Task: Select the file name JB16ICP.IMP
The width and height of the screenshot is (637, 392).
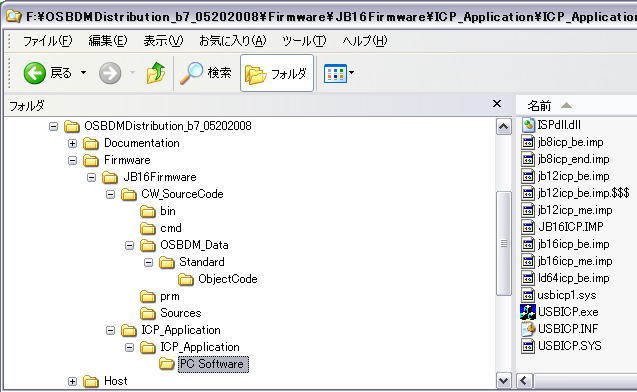Action: tap(570, 227)
